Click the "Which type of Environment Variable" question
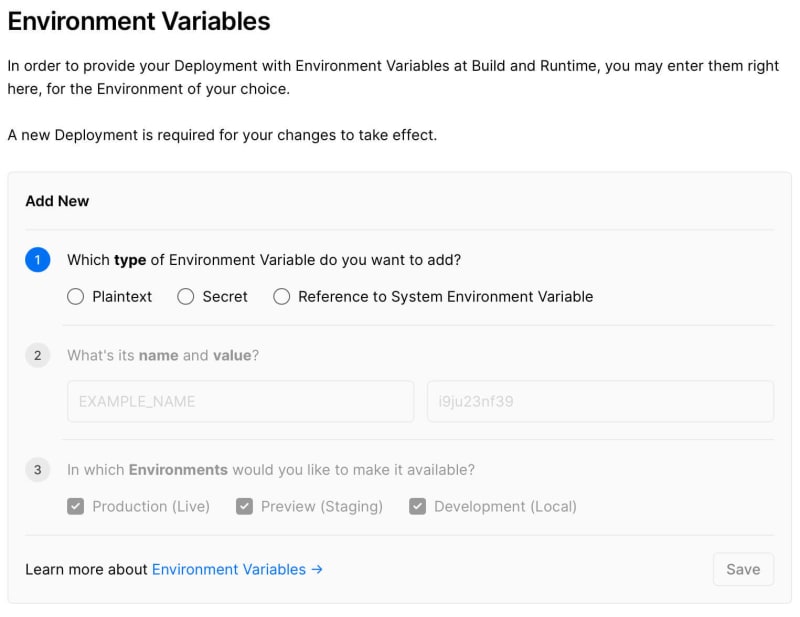Image resolution: width=800 pixels, height=617 pixels. coord(264,260)
